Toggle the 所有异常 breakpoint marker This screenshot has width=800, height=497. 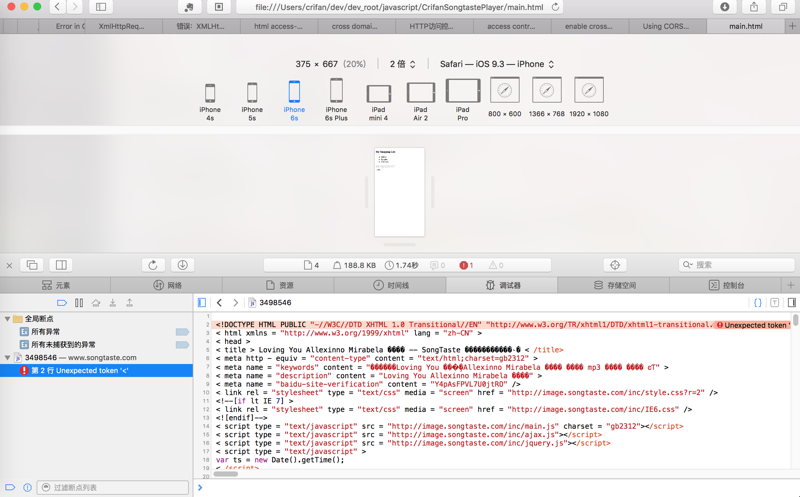tap(182, 332)
